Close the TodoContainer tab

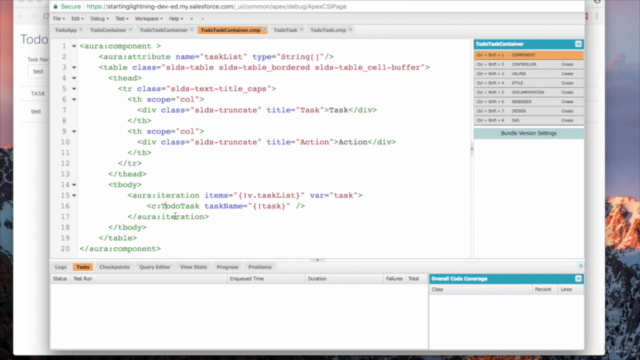coord(130,30)
